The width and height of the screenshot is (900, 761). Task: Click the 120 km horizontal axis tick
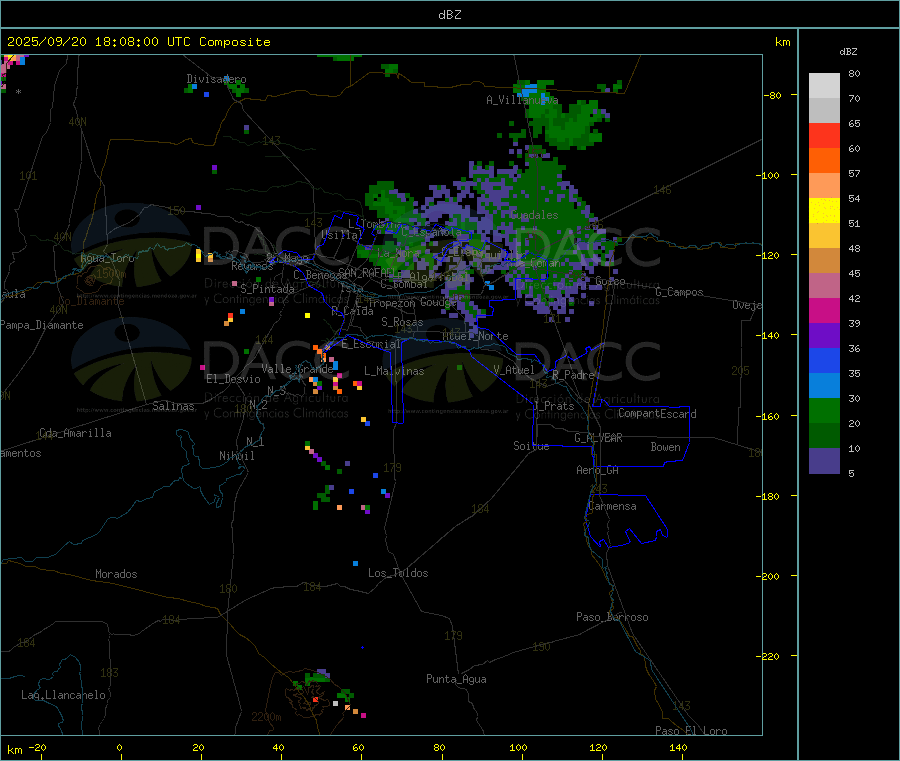598,748
